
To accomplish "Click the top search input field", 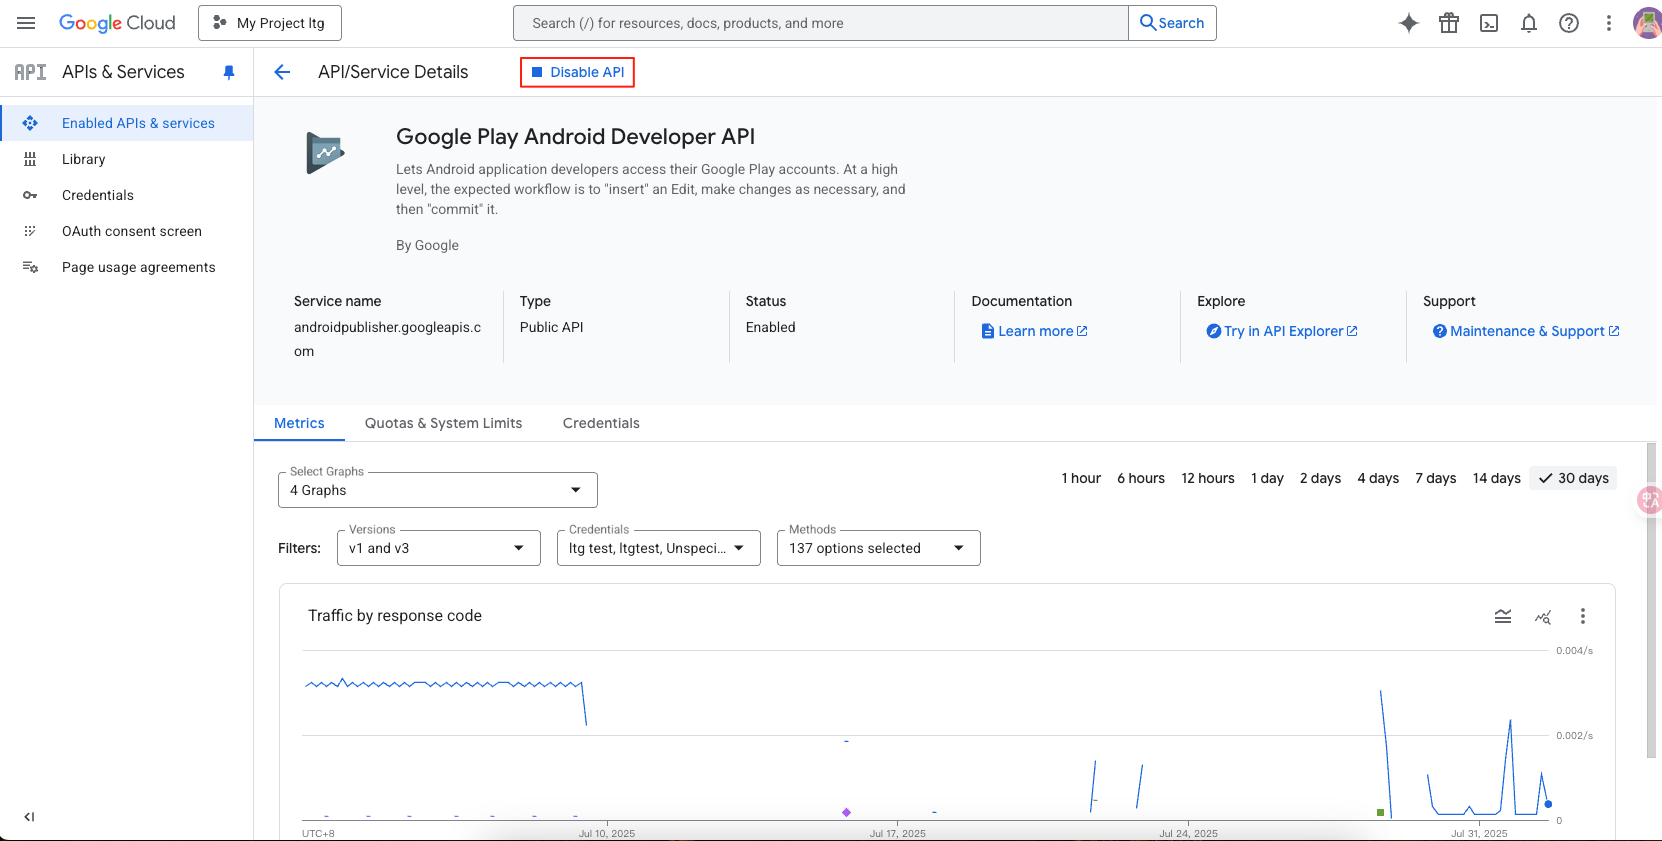I will coord(820,23).
